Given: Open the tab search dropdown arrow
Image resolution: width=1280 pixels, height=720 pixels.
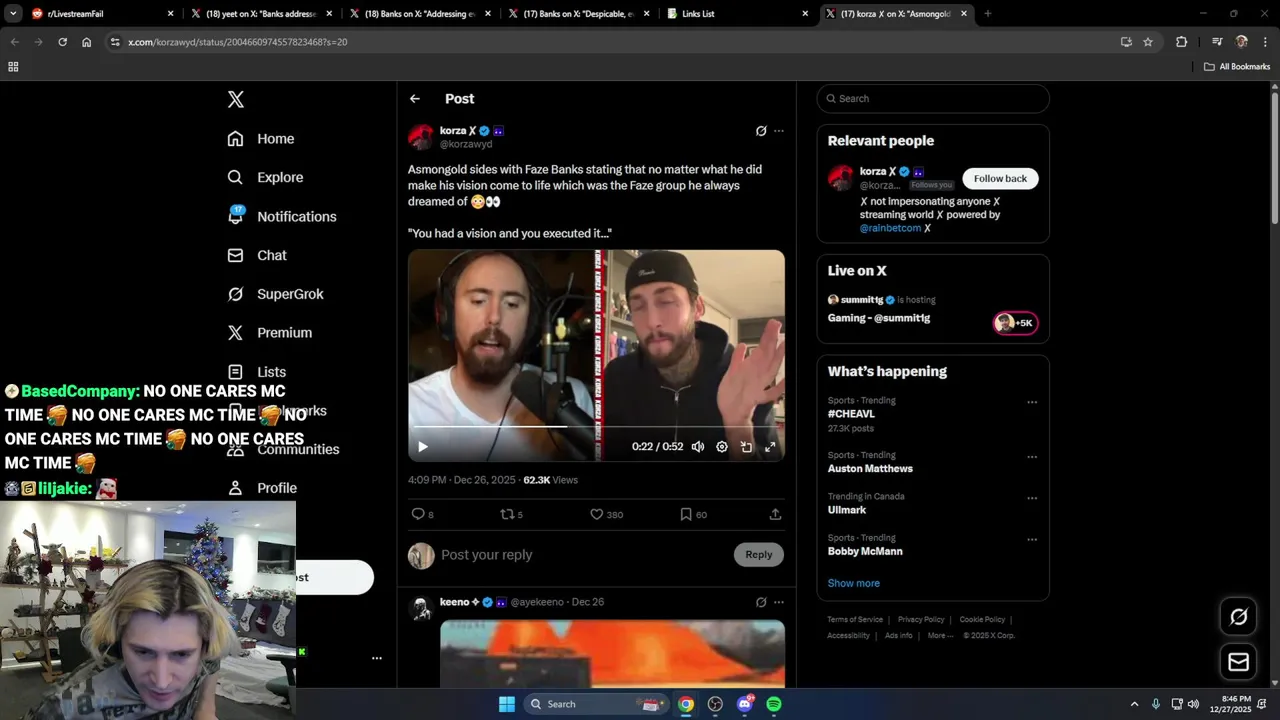Looking at the screenshot, I should click(13, 14).
